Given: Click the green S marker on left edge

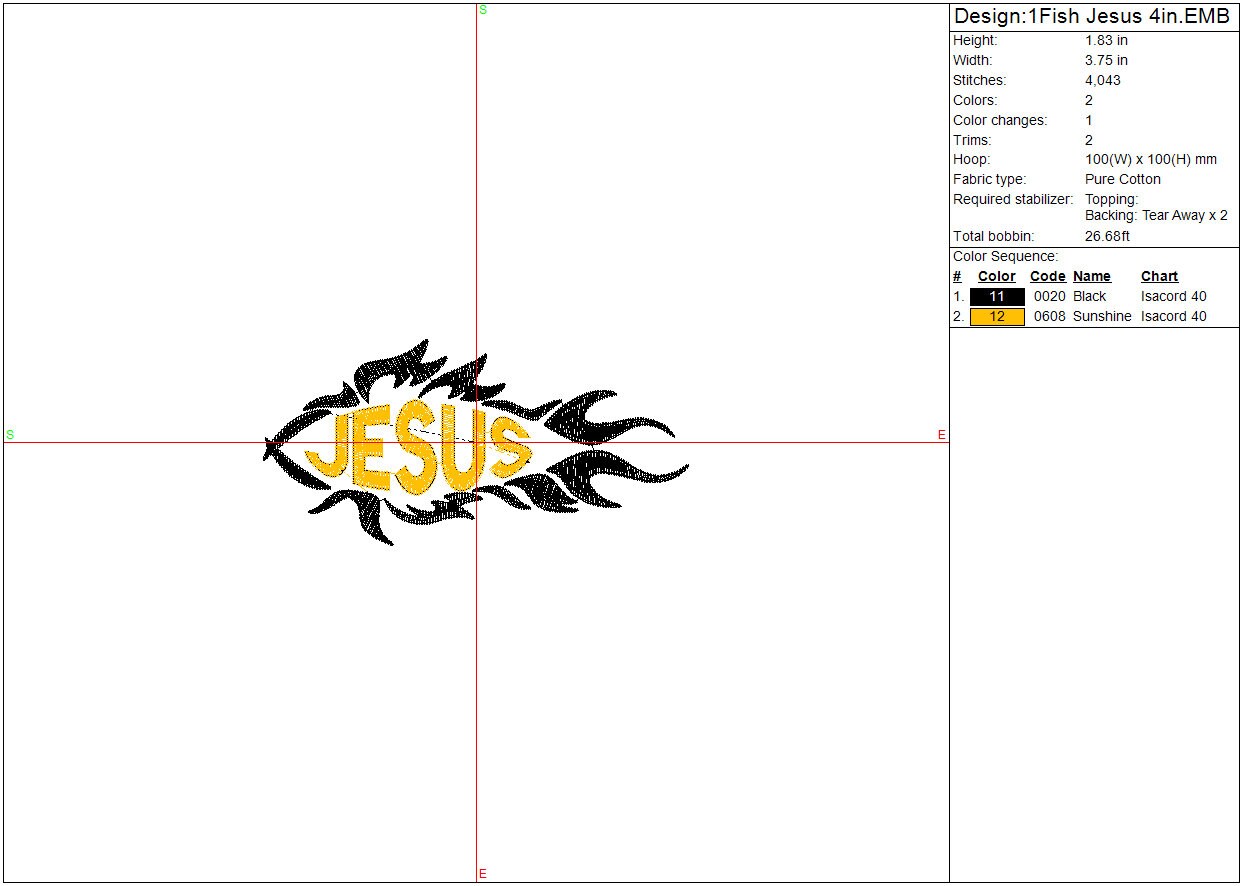Looking at the screenshot, I should click(x=10, y=435).
